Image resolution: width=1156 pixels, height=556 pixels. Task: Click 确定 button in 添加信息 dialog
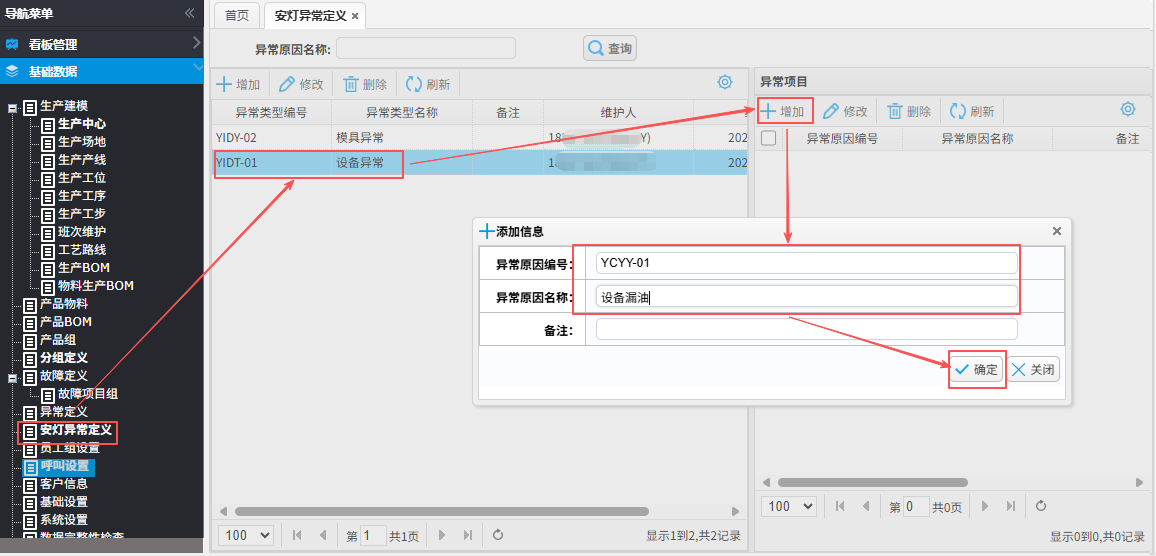coord(976,370)
